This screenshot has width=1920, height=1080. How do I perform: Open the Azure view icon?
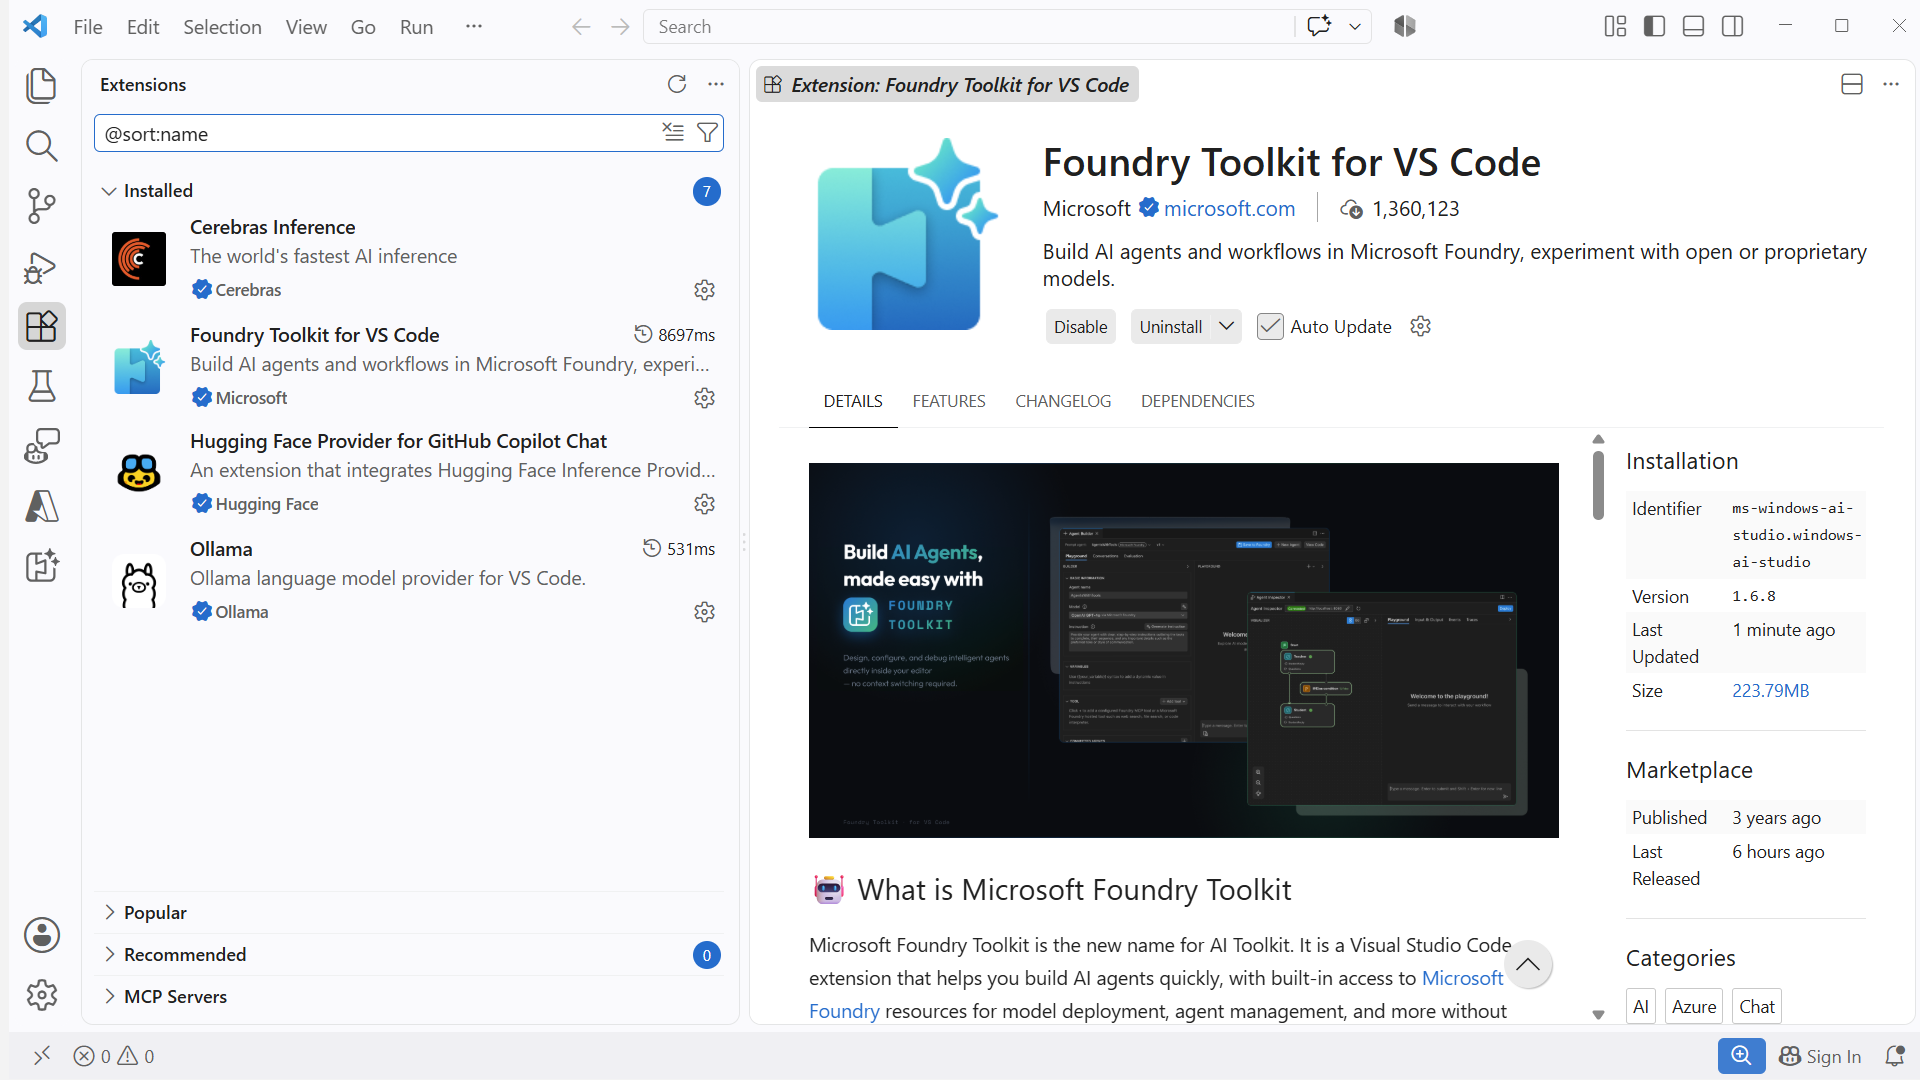pos(41,506)
